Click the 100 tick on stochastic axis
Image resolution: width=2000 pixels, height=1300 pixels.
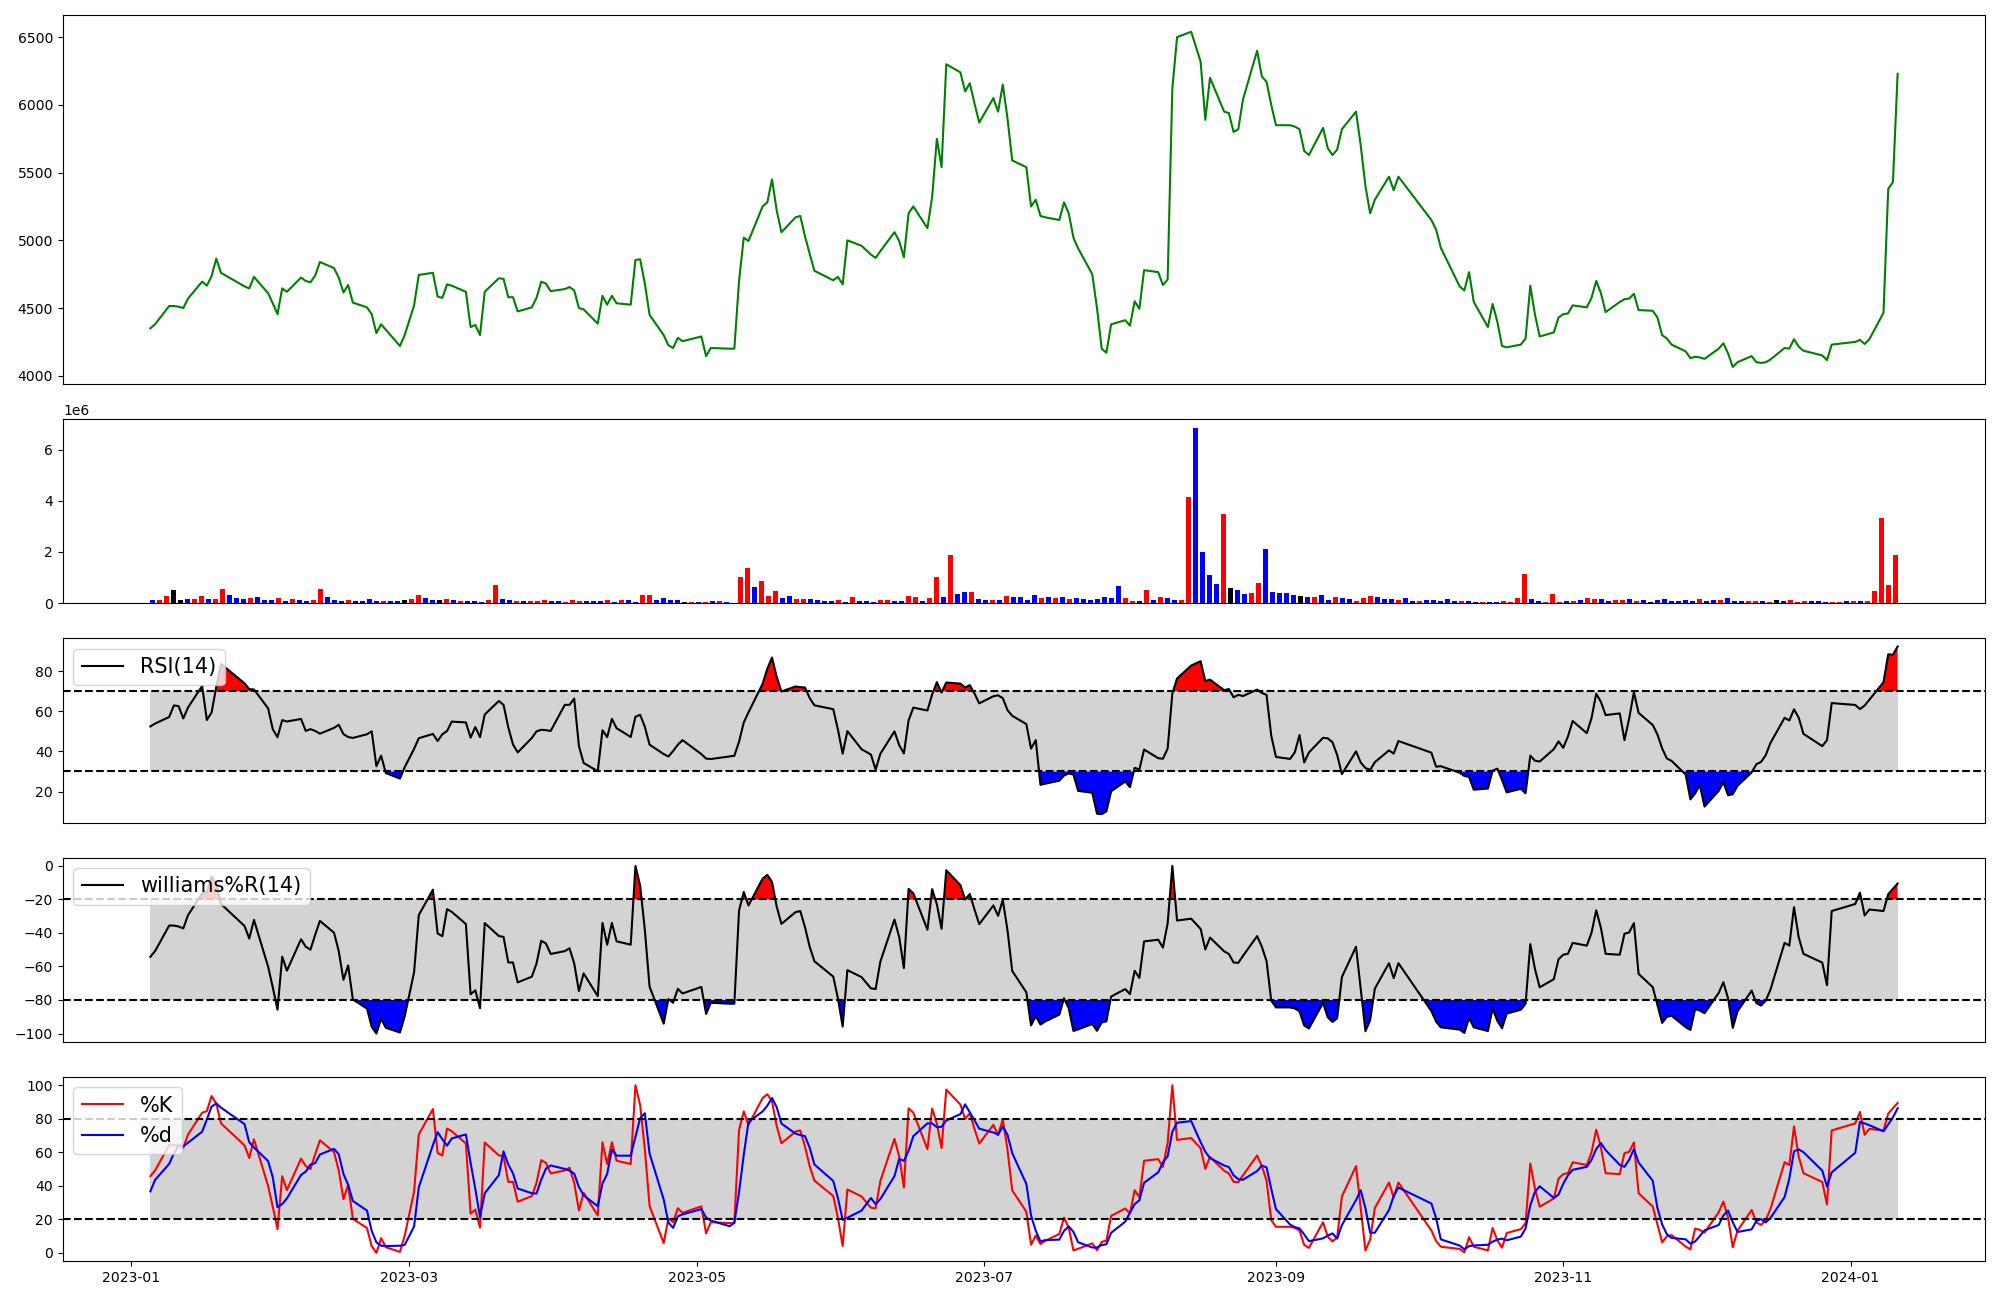tap(40, 1086)
